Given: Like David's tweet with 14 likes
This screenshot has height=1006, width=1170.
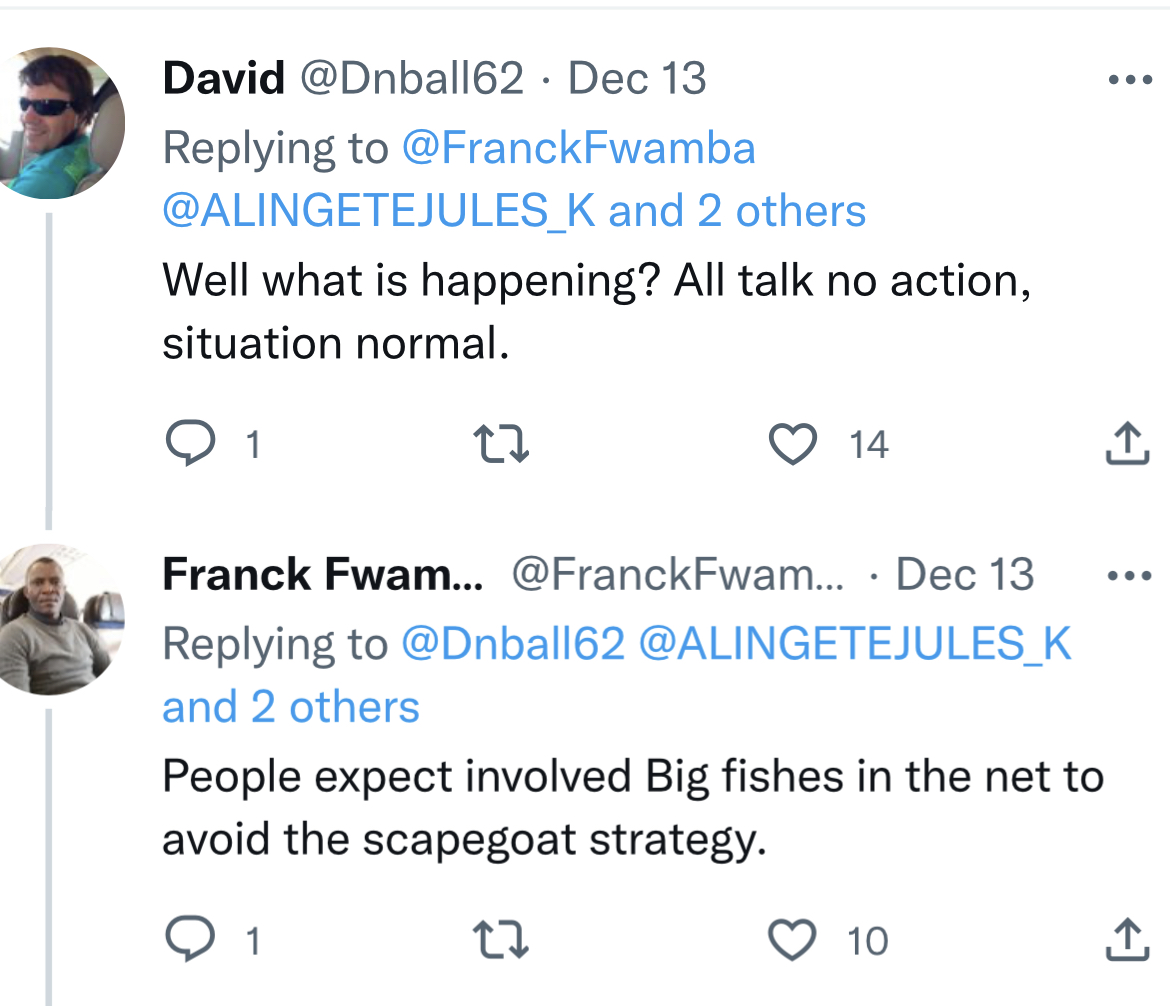Looking at the screenshot, I should point(792,443).
